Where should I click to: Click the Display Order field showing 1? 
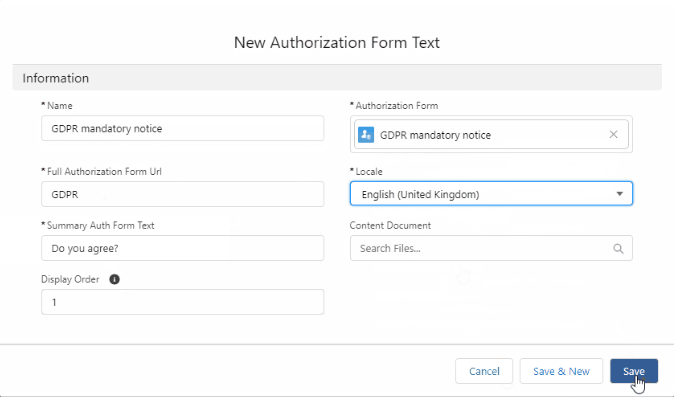(x=182, y=302)
